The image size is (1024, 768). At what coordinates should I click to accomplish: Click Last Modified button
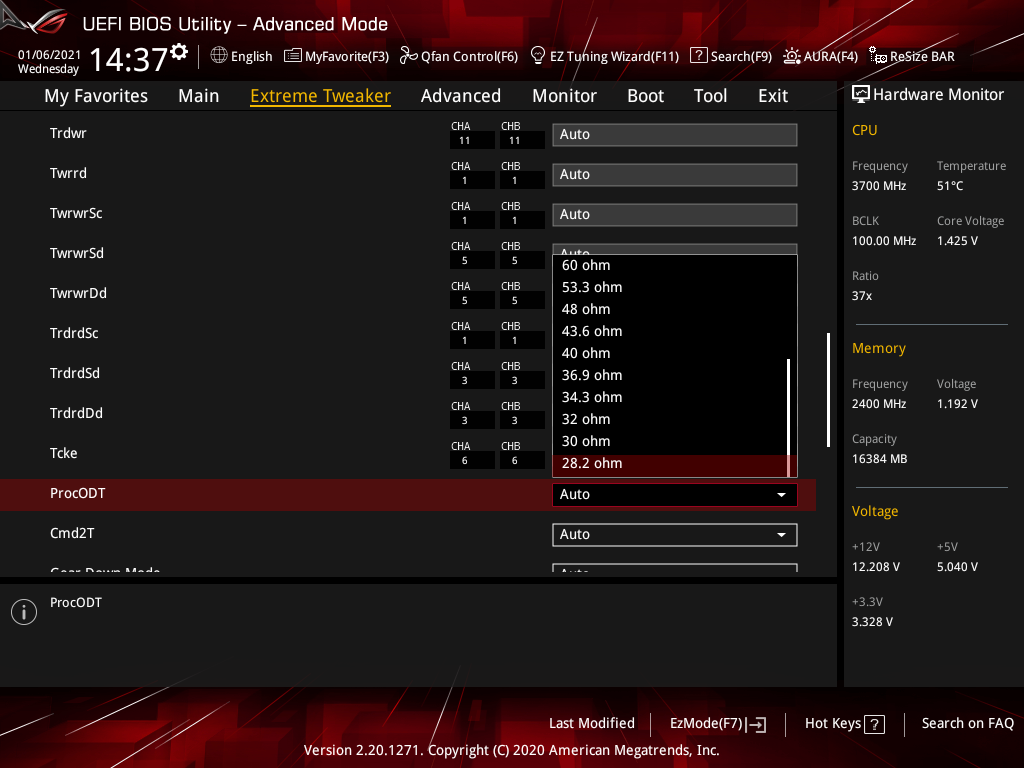click(592, 724)
